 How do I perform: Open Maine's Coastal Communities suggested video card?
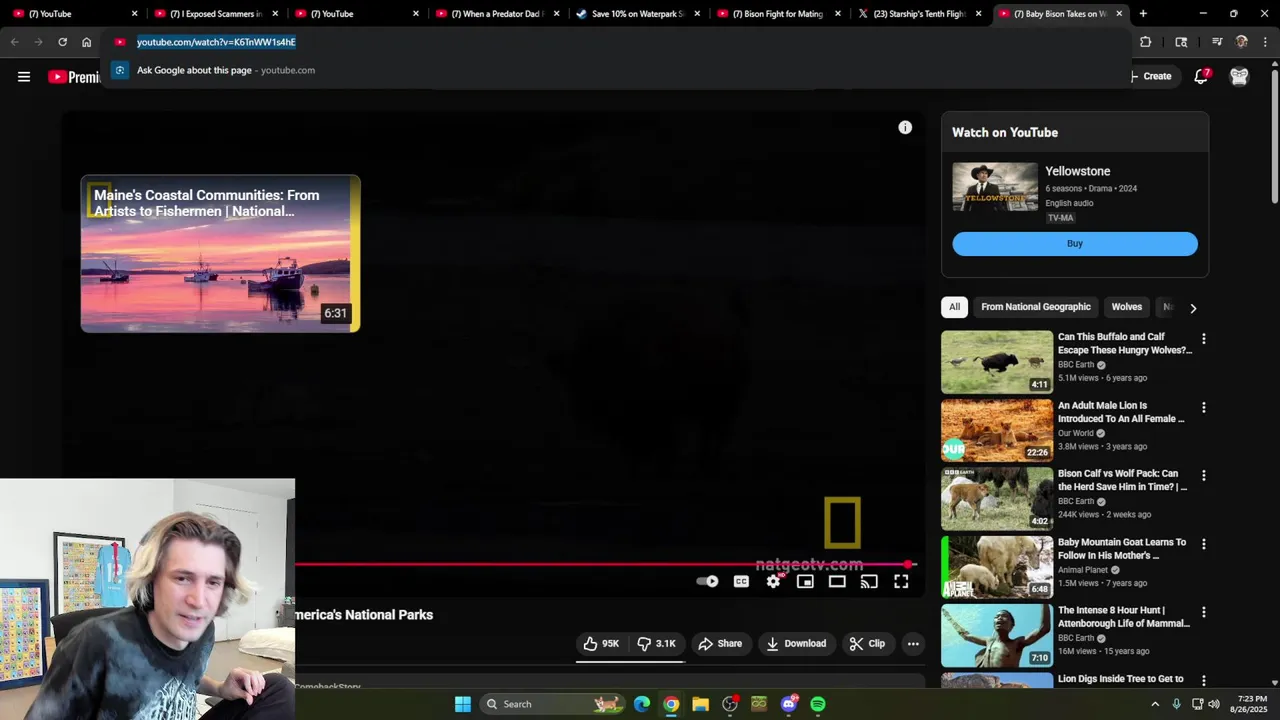tap(220, 253)
